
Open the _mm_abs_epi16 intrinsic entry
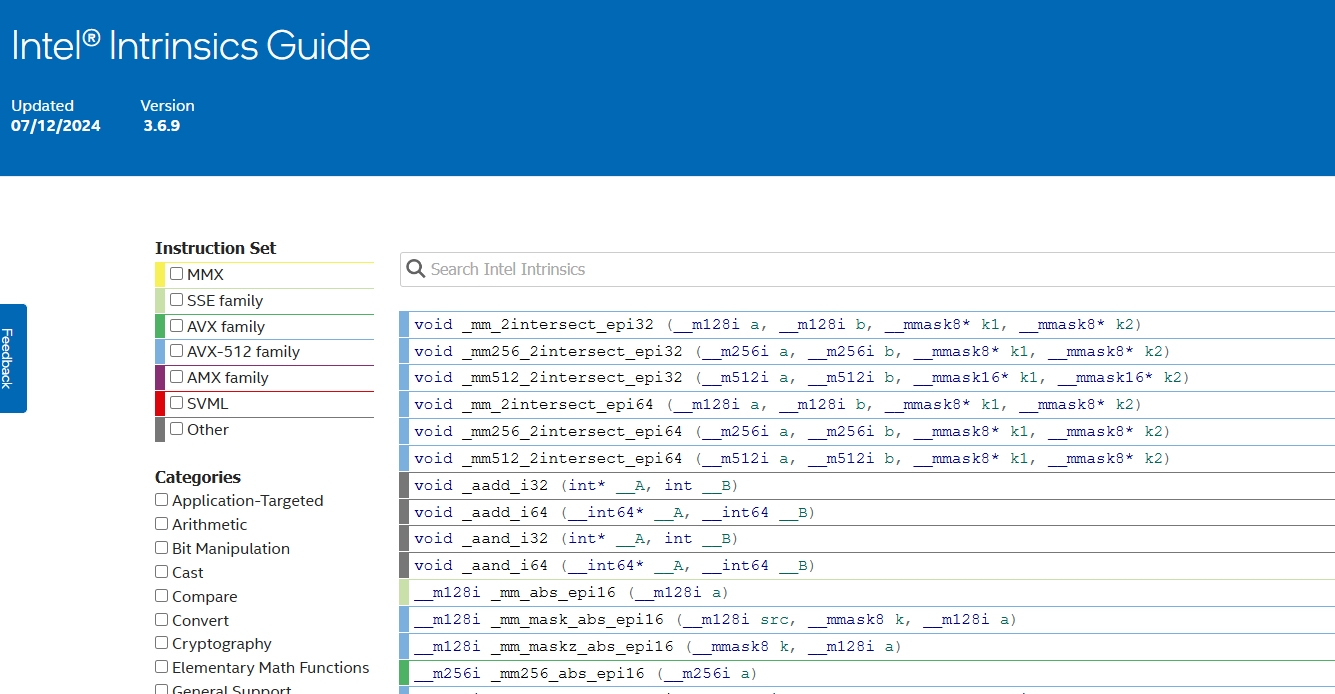coord(867,593)
